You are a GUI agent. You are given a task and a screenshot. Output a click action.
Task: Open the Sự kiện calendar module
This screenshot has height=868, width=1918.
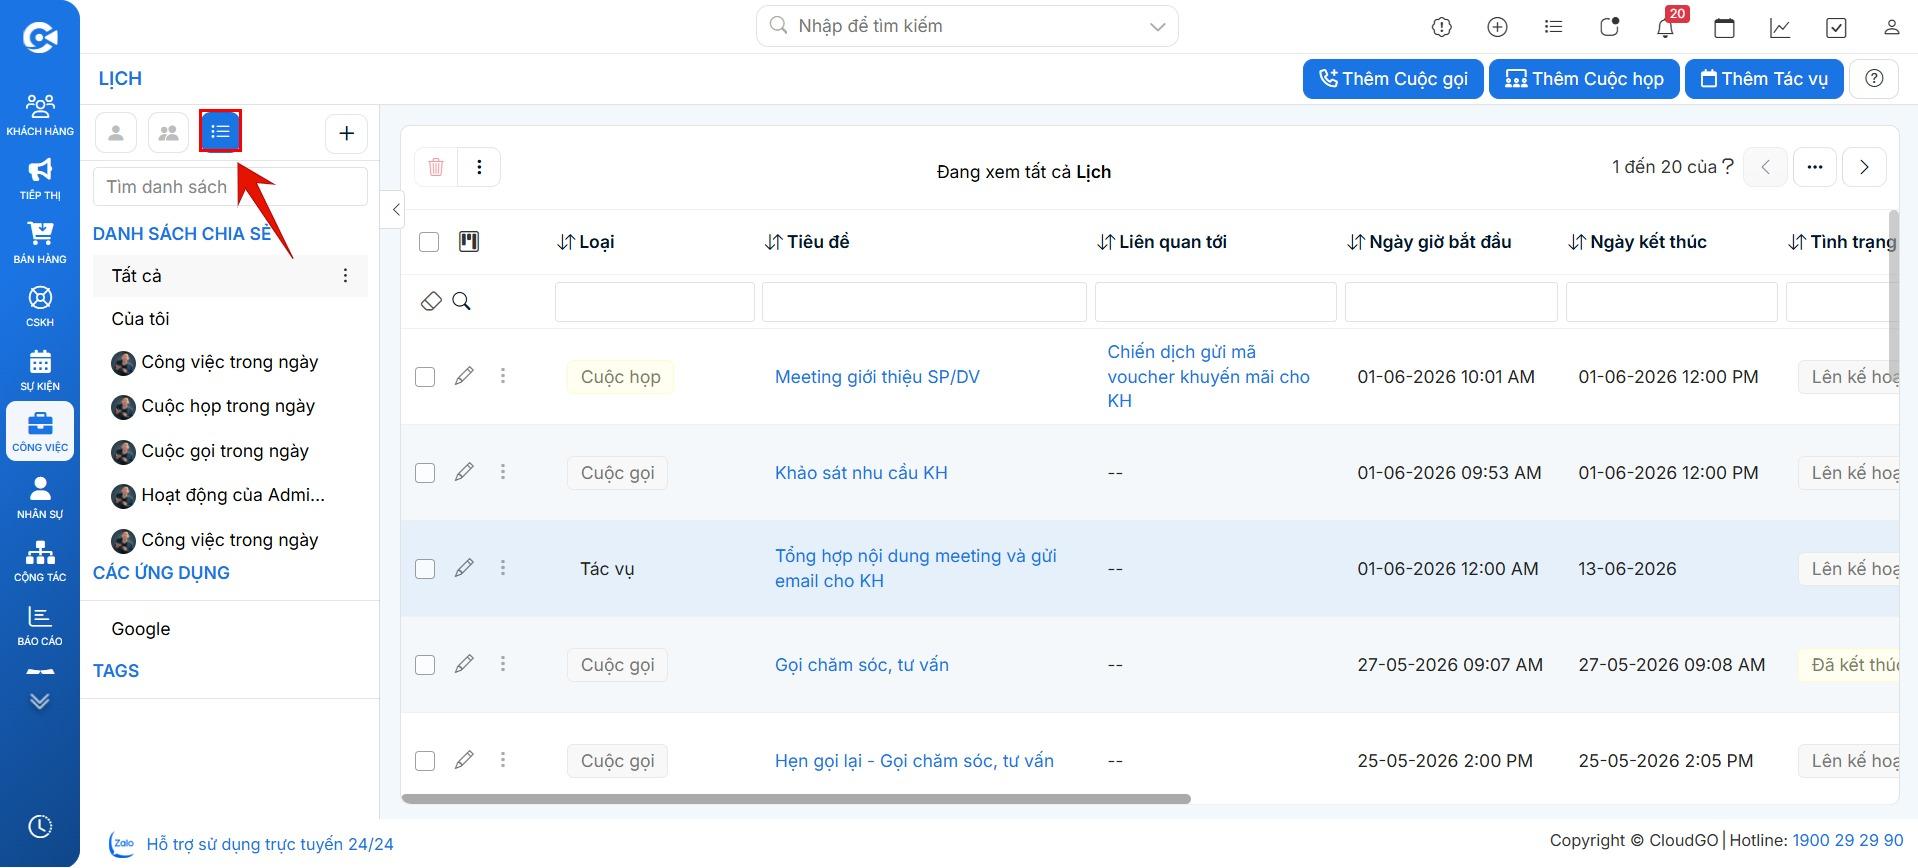click(x=40, y=370)
